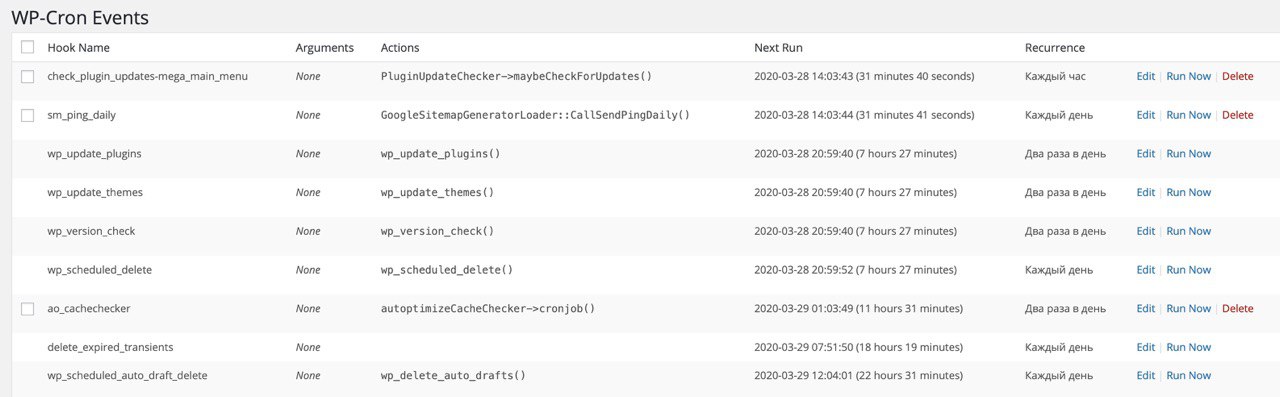The image size is (1280, 397).
Task: Click the GoogleSitemapGeneratorLoader::CallSendPingDaily() action
Action: (x=535, y=115)
